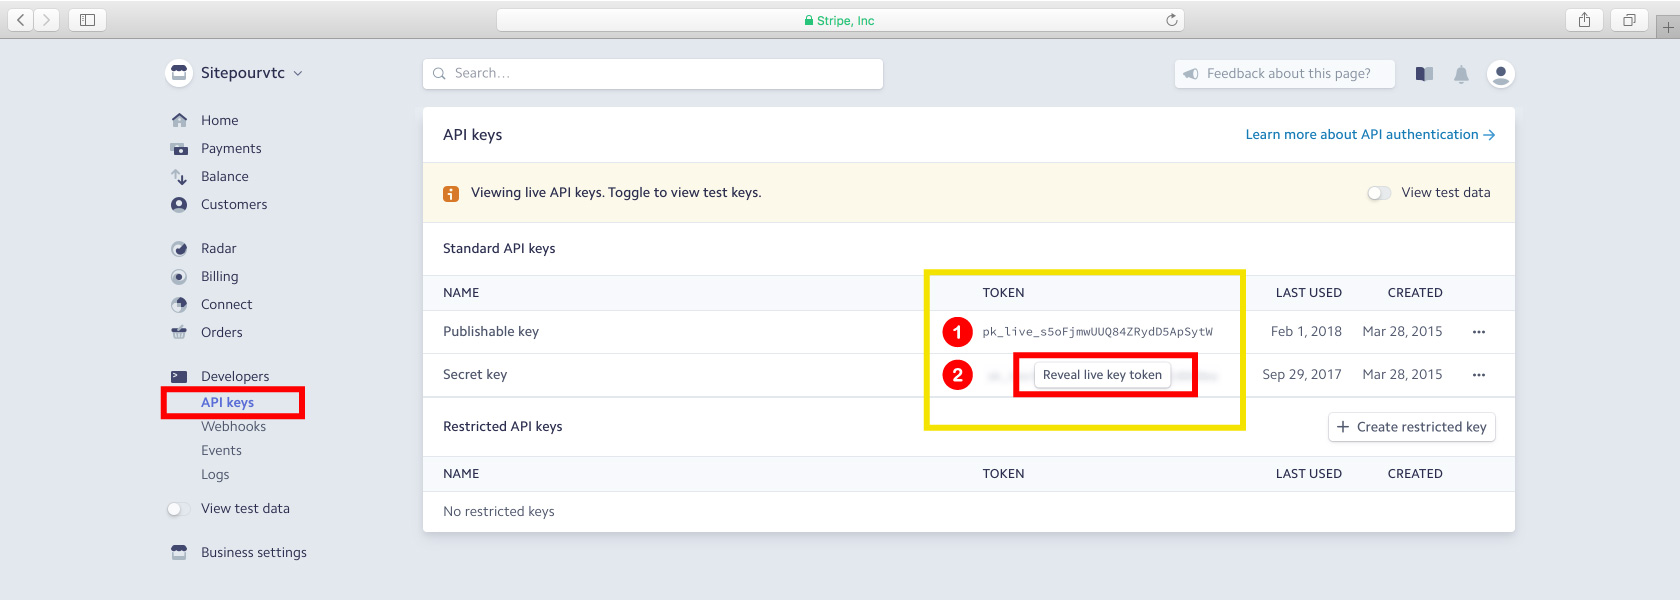This screenshot has height=600, width=1680.
Task: Open Orders section
Action: point(221,333)
